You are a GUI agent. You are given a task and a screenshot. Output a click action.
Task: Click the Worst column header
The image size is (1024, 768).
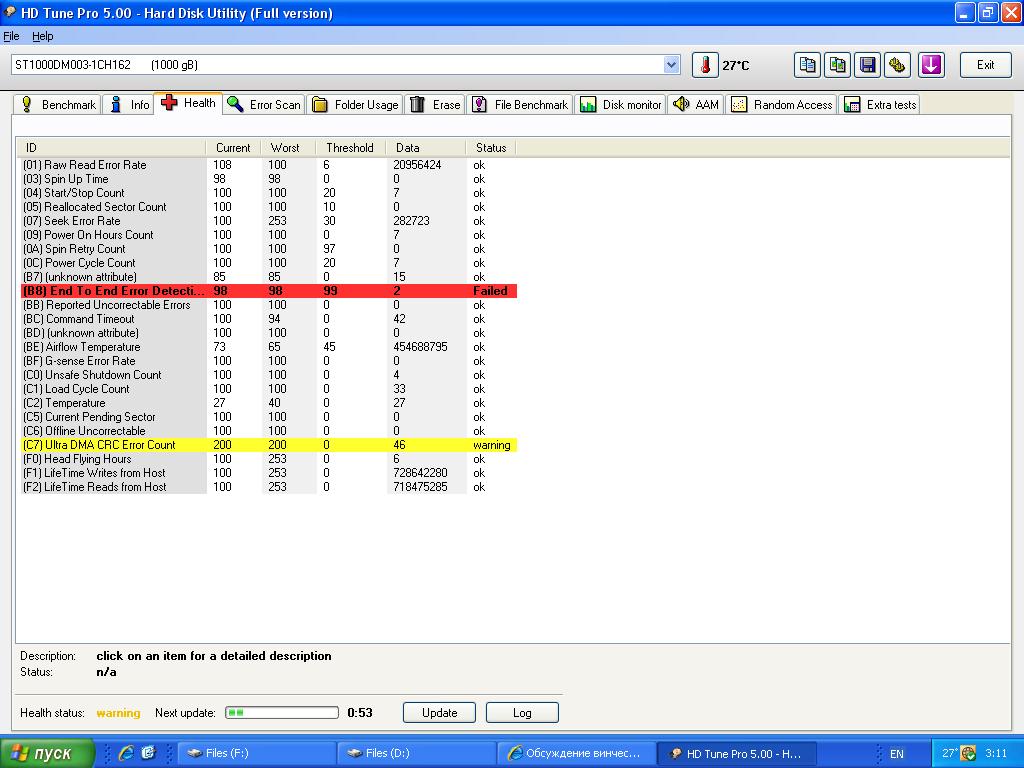[288, 148]
